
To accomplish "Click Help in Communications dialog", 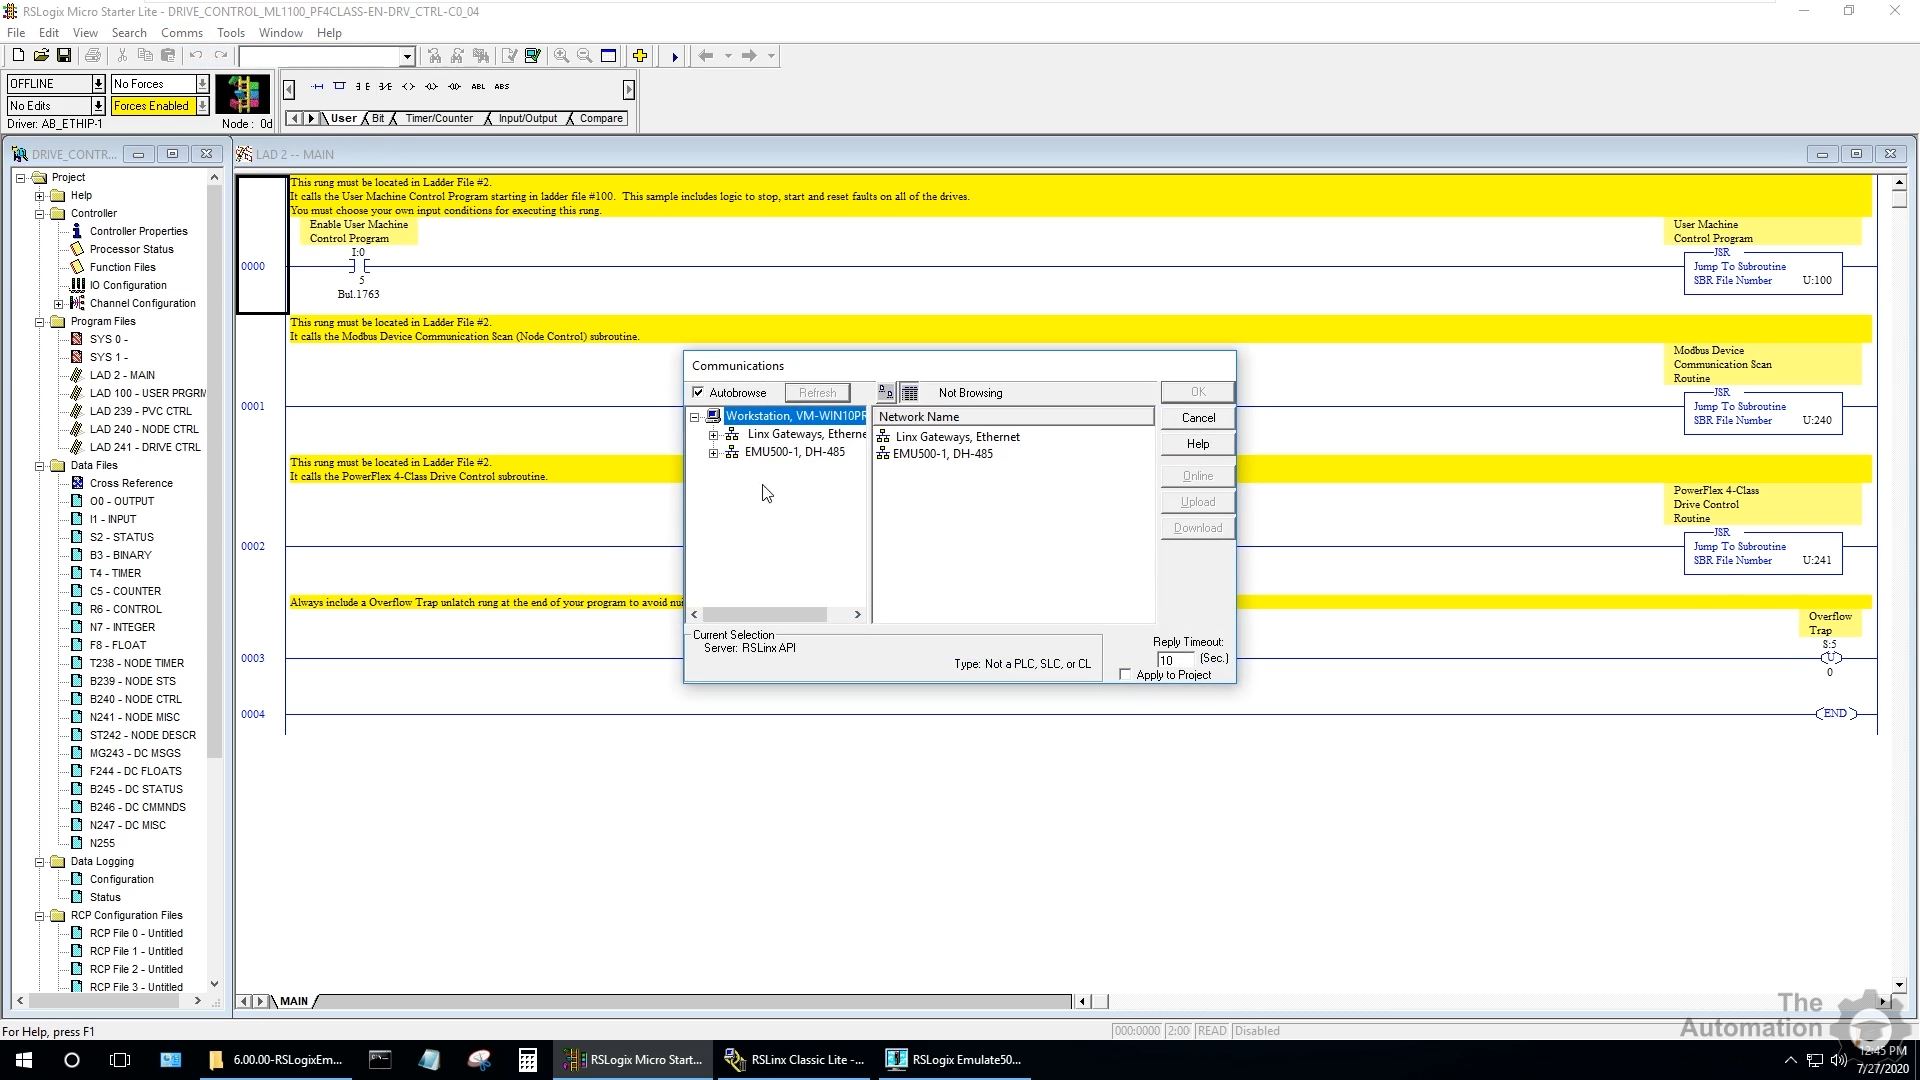I will coord(1198,444).
